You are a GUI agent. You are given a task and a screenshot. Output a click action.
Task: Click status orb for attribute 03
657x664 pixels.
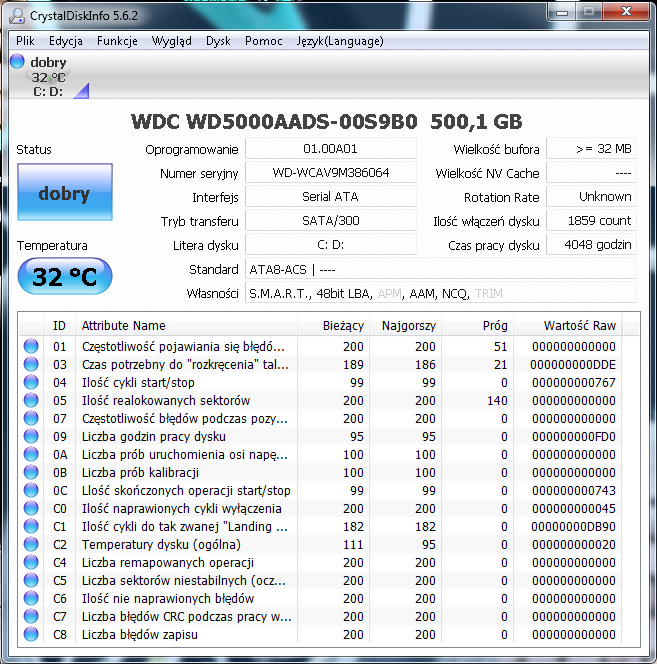[31, 364]
